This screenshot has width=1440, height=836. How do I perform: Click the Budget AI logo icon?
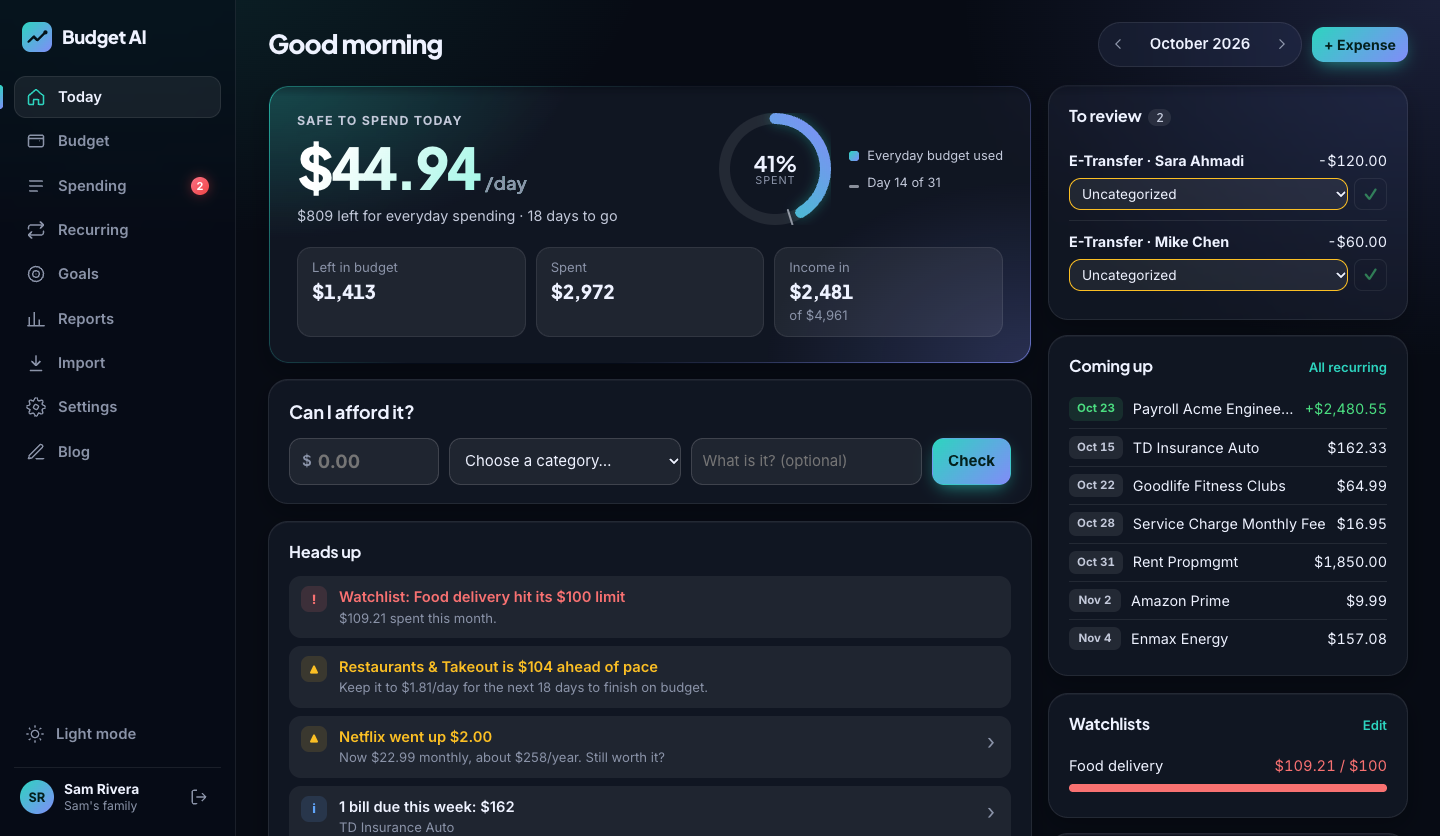coord(37,37)
